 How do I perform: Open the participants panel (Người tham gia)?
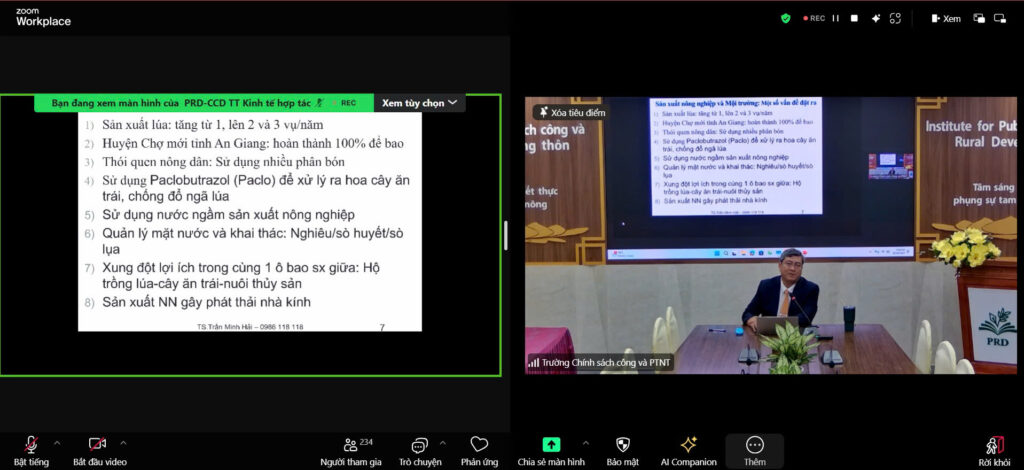350,449
